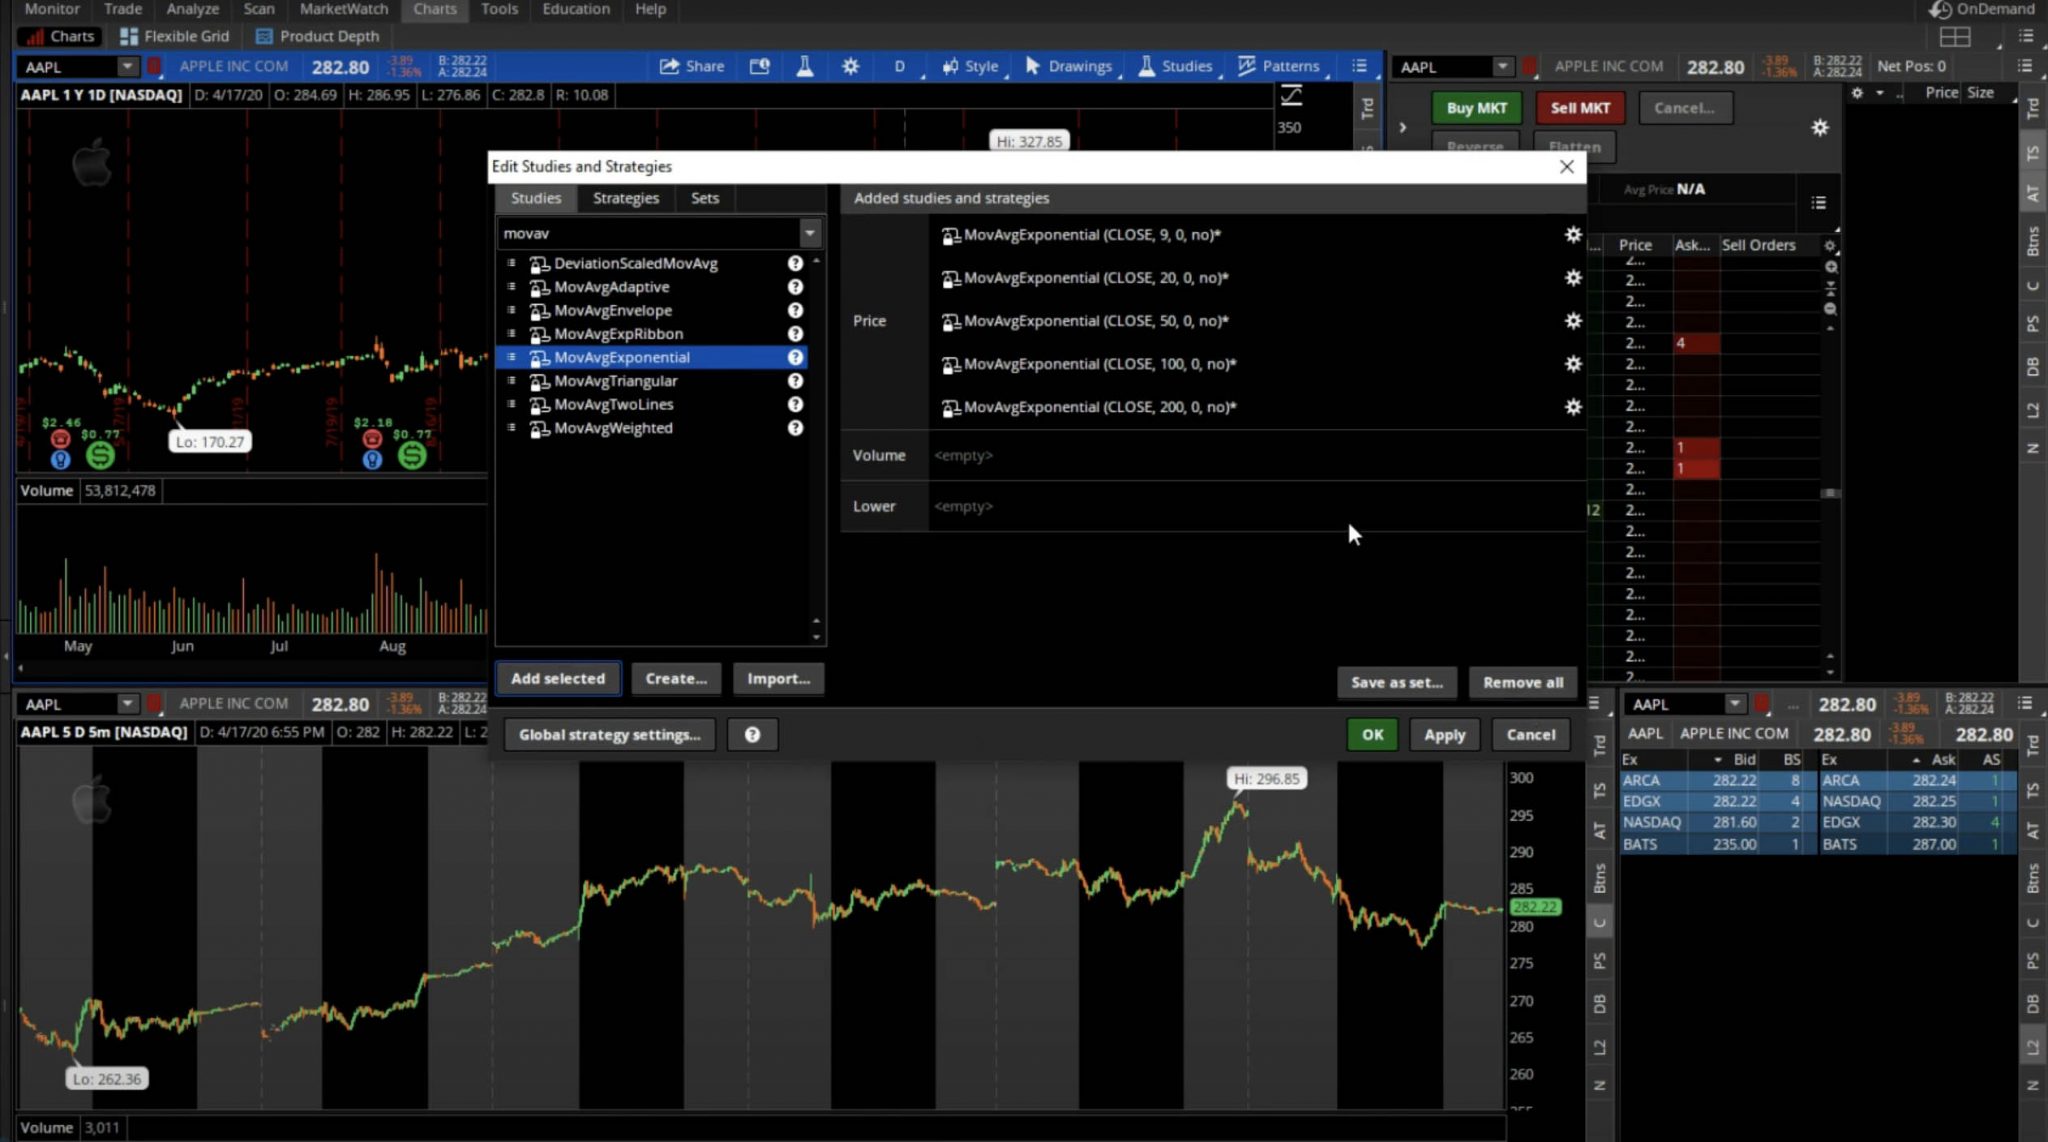Click the movav search input field
2048x1142 pixels.
point(648,233)
